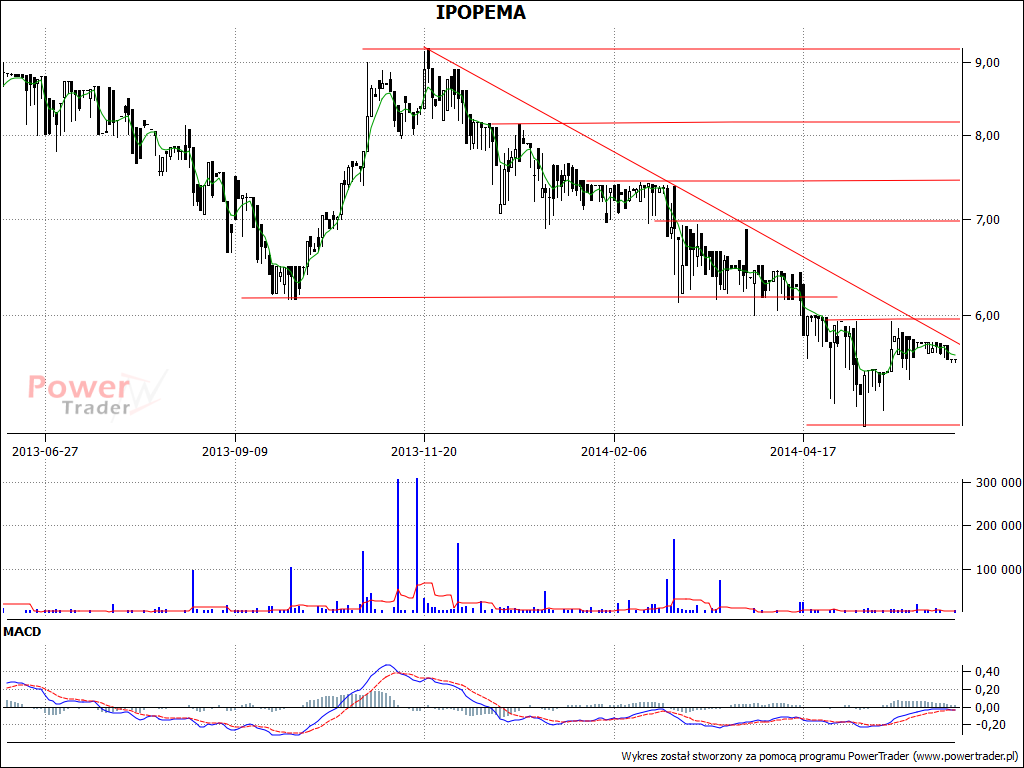The height and width of the screenshot is (768, 1024).
Task: Click the 2013-11-20 date label
Action: coord(424,451)
